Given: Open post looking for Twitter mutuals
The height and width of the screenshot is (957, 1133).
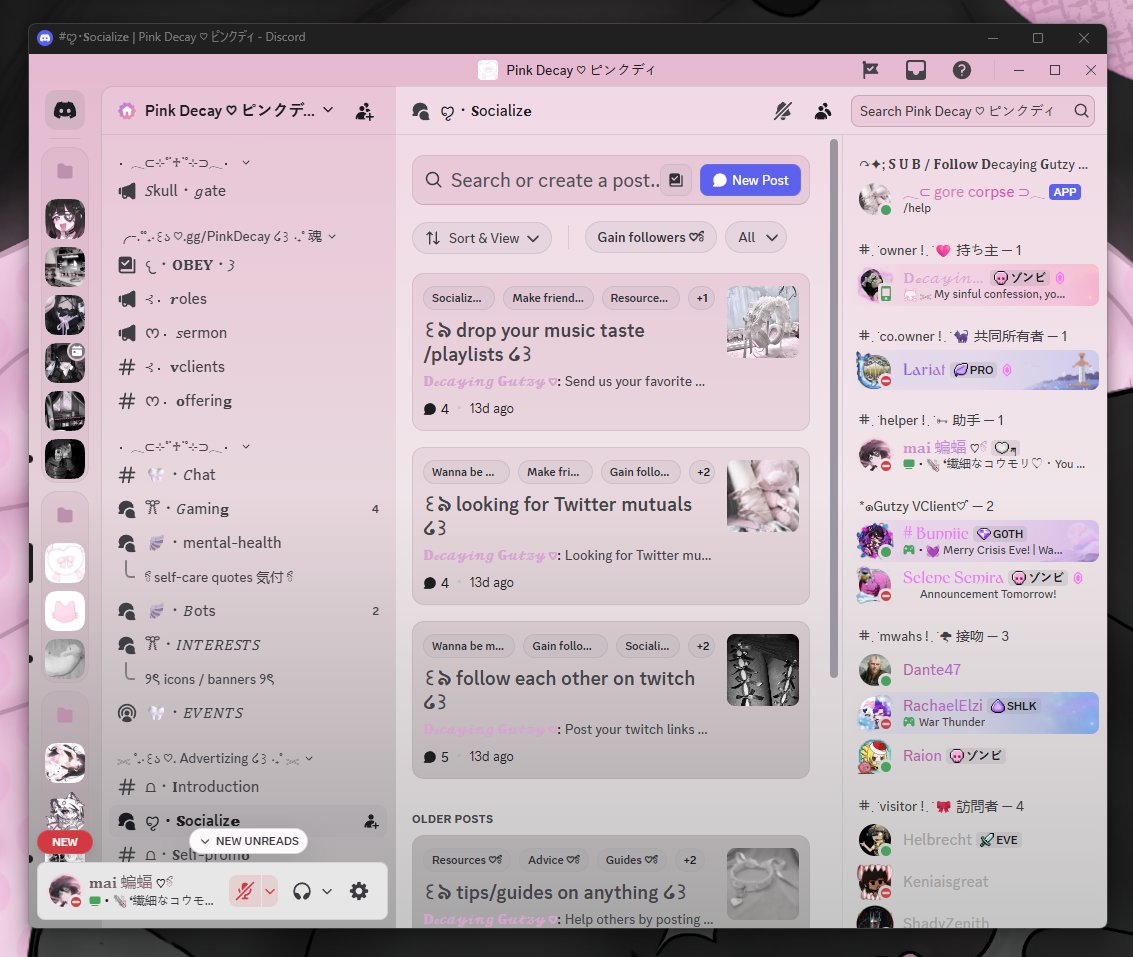Looking at the screenshot, I should pos(611,526).
